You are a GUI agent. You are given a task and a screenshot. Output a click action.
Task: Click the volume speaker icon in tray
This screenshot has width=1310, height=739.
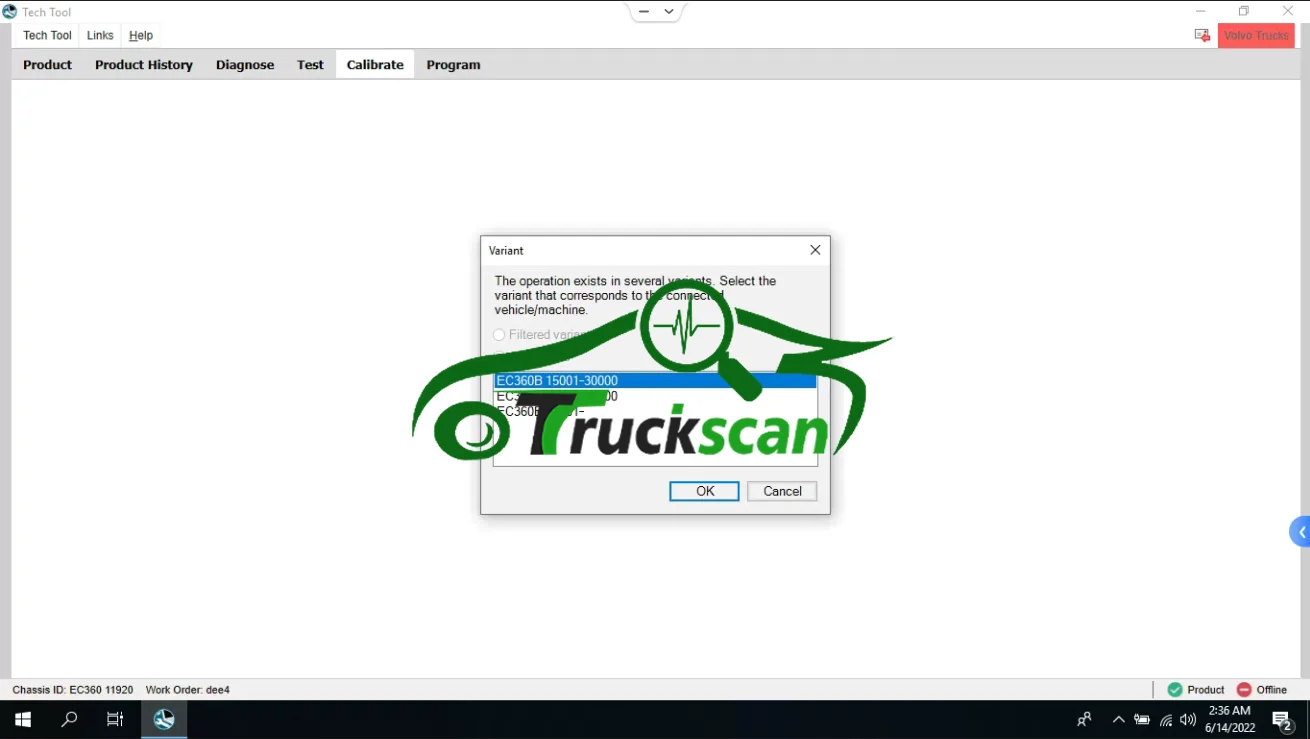(x=1188, y=719)
